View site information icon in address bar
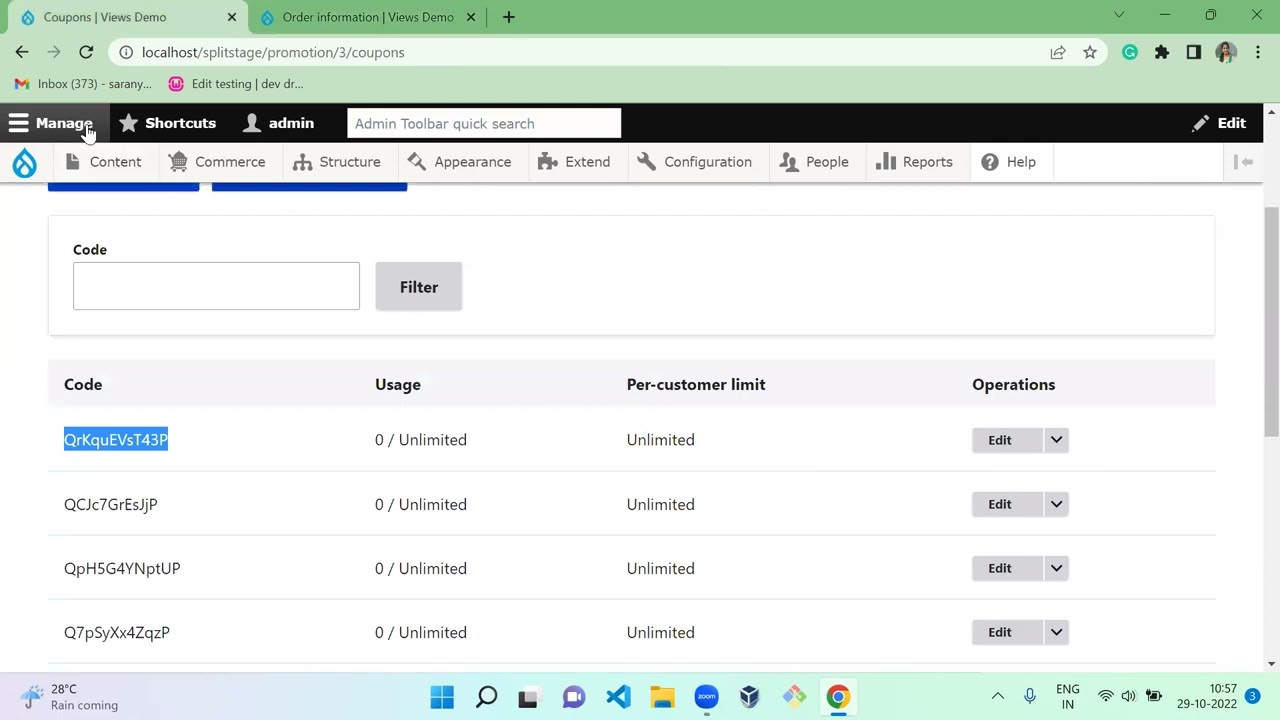The width and height of the screenshot is (1280, 720). pos(126,52)
